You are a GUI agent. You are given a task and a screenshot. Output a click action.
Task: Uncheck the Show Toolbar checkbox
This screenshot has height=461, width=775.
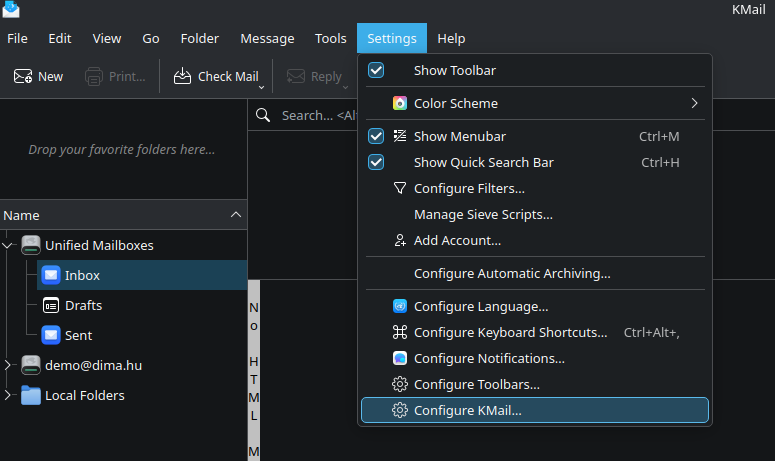[x=376, y=70]
